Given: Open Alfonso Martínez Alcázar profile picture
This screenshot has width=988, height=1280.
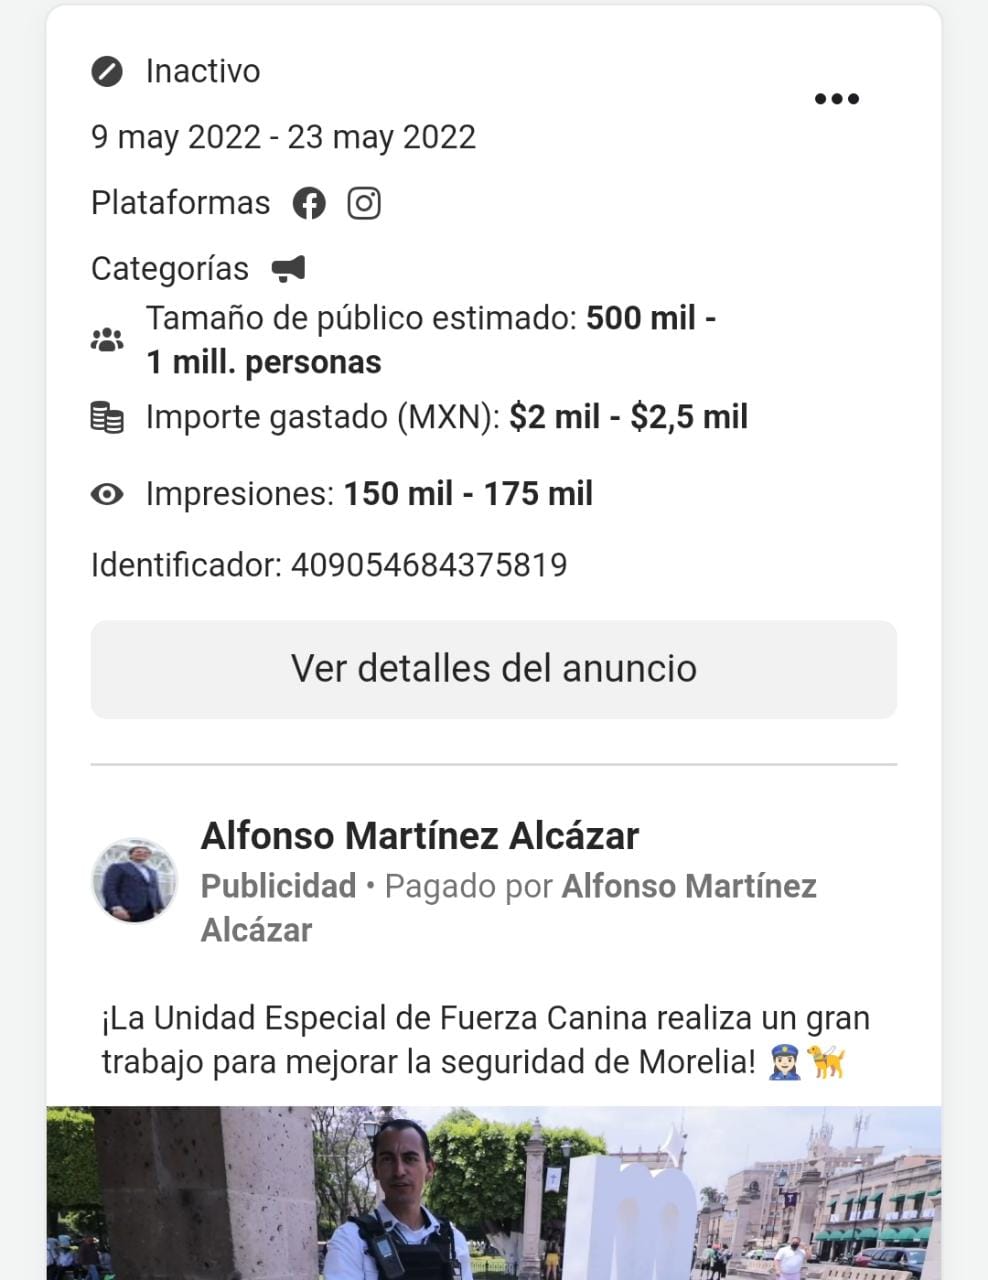Looking at the screenshot, I should pos(135,881).
